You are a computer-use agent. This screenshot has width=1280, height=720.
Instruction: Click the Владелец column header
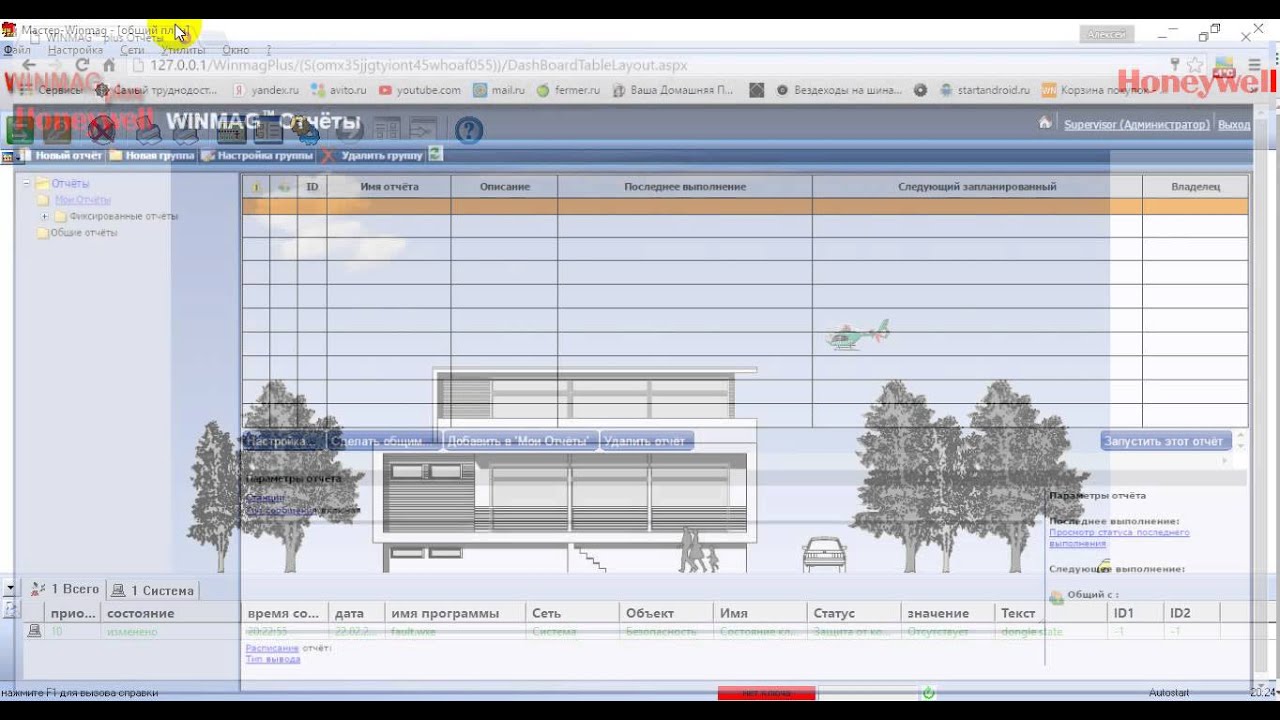(1195, 187)
